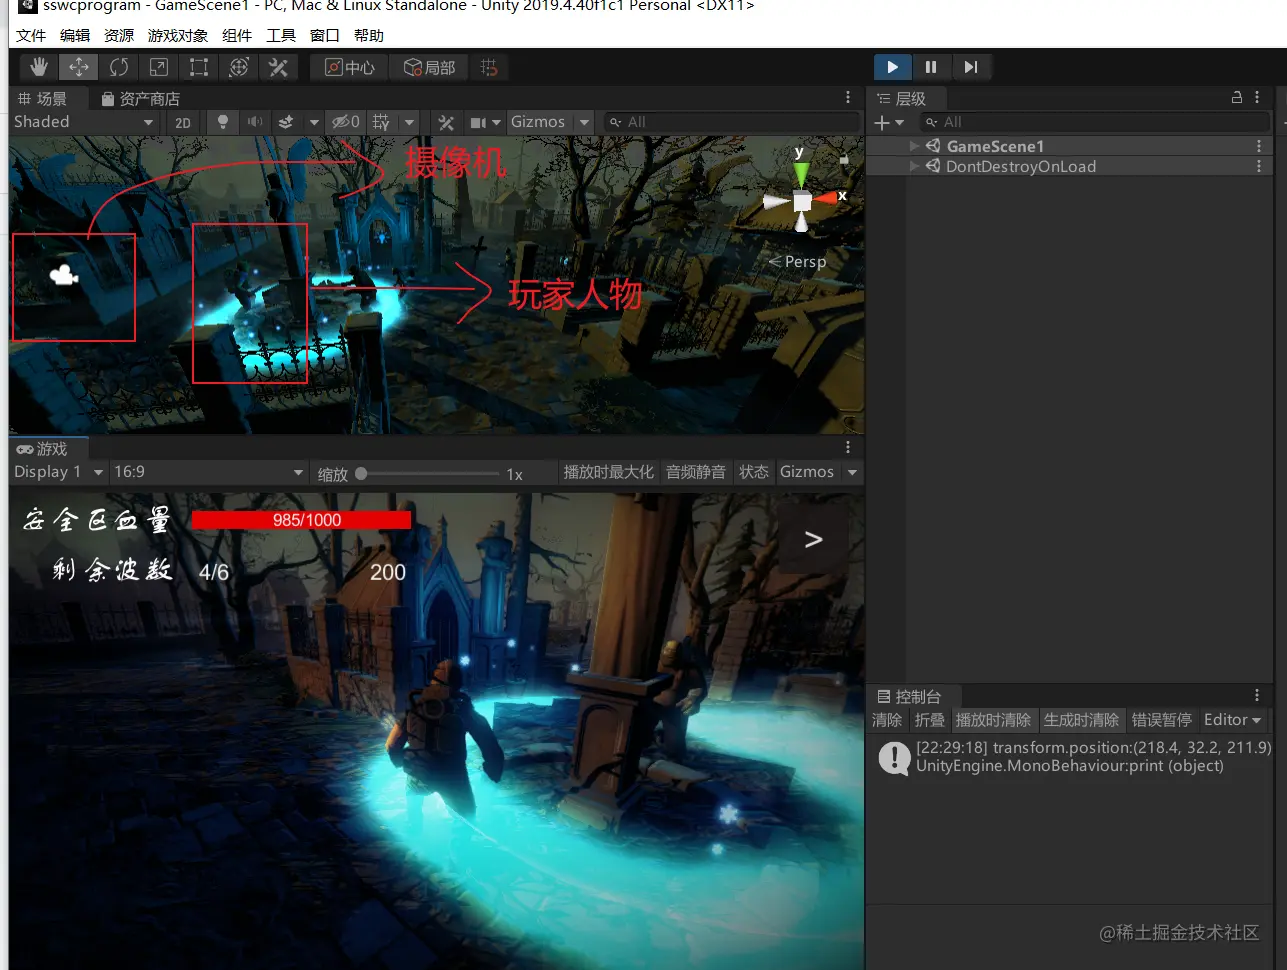This screenshot has width=1287, height=970.
Task: Expand the GameScene1 tree arrow
Action: (914, 146)
